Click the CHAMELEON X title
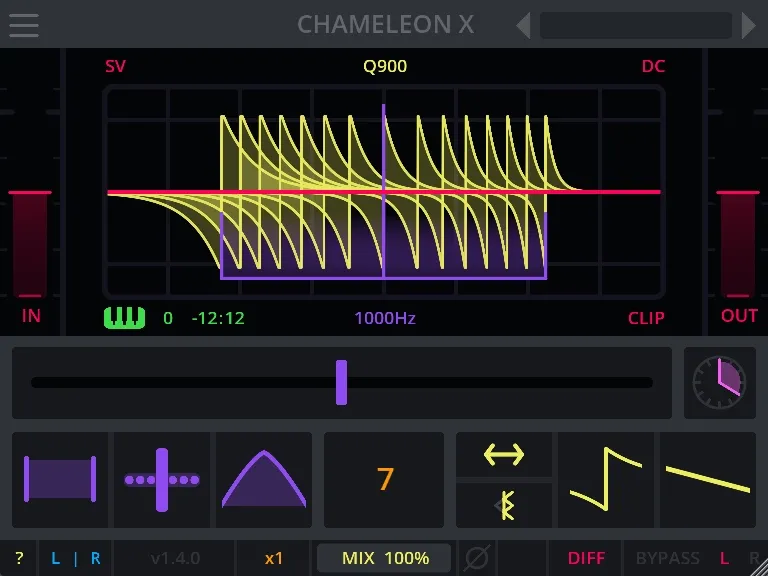 [385, 24]
